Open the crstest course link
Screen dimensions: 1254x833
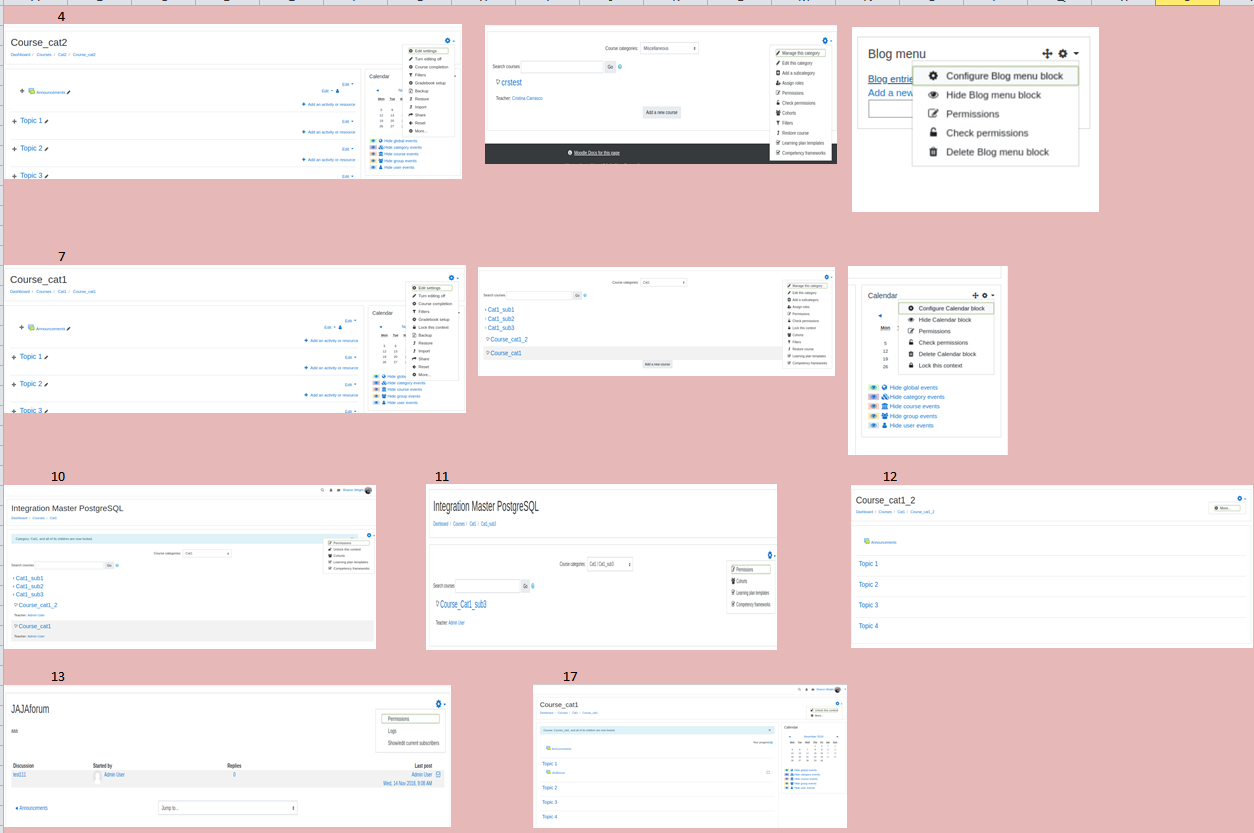(x=511, y=83)
